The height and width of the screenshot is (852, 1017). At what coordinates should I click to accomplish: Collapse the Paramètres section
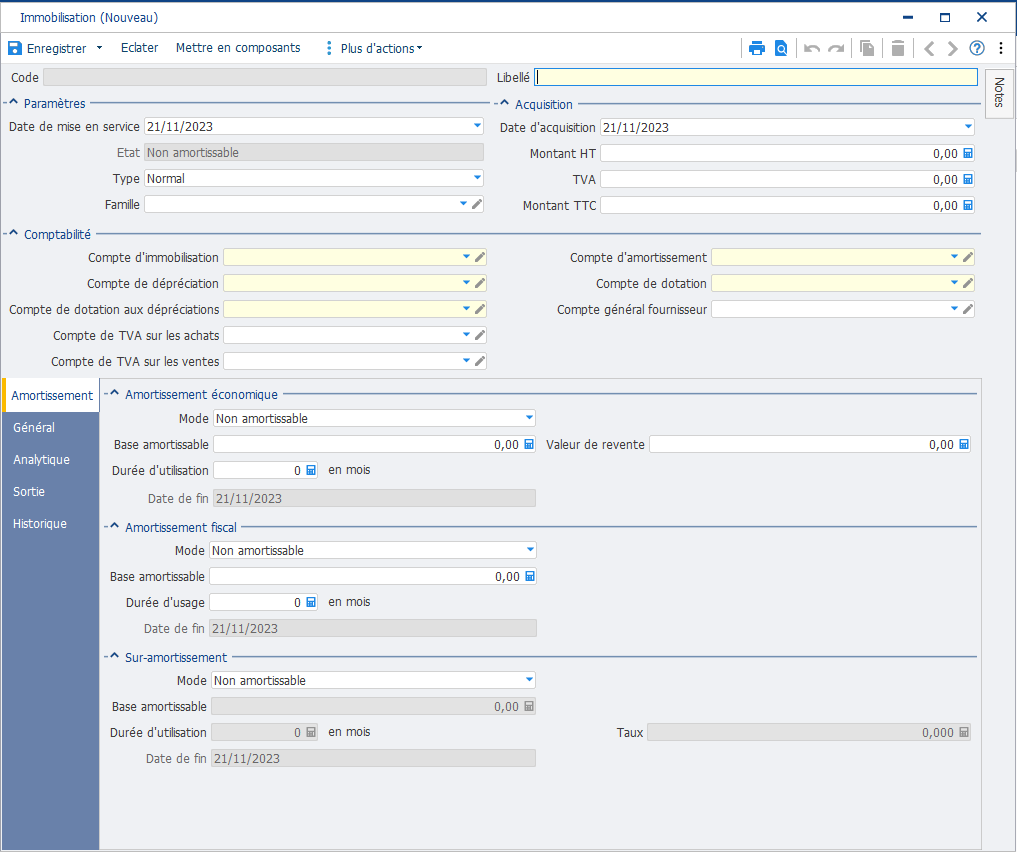tap(13, 103)
